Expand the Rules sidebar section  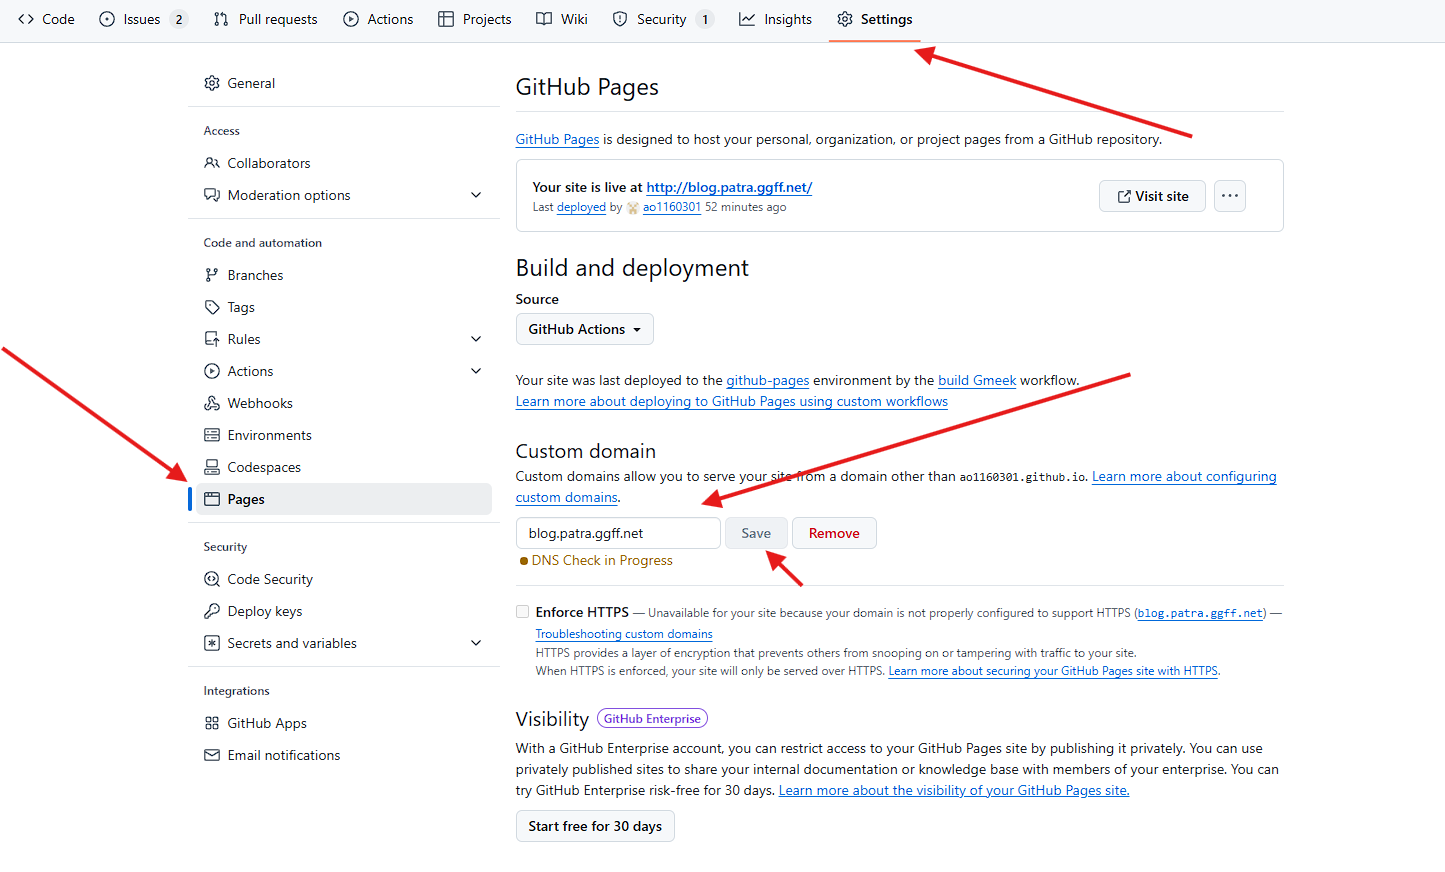pos(476,339)
